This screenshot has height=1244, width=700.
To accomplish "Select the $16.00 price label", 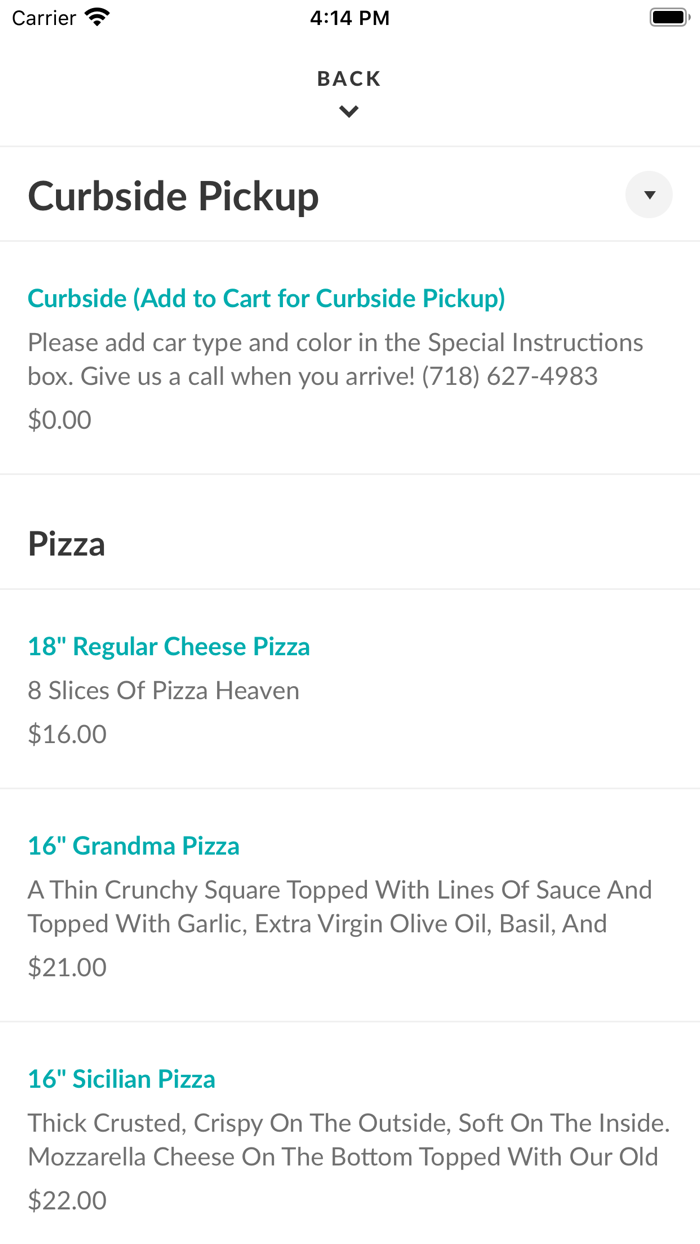I will point(67,733).
